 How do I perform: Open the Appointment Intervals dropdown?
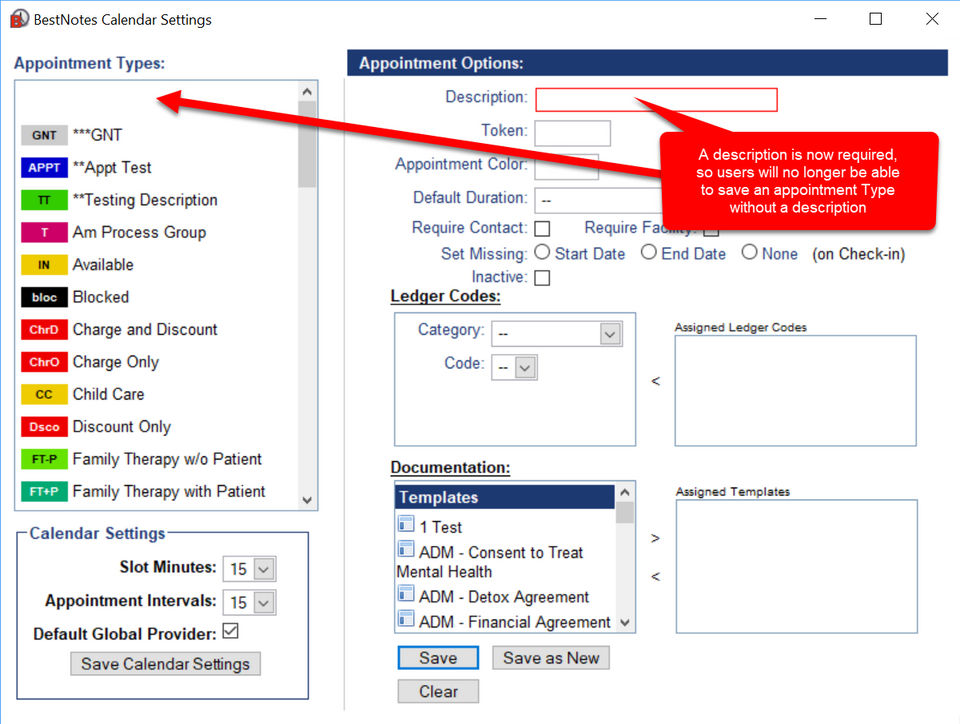click(249, 602)
